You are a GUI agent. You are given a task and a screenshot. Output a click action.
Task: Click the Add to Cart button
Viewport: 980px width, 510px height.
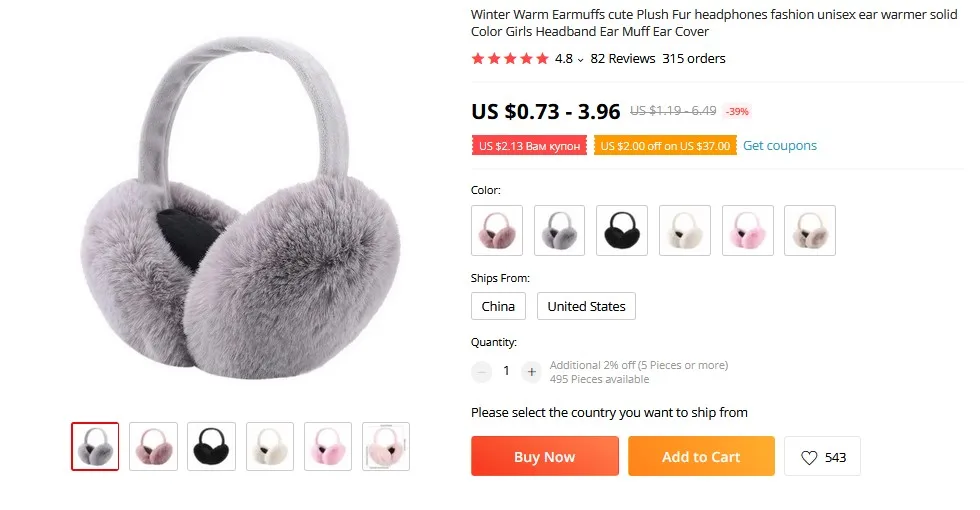click(x=701, y=456)
